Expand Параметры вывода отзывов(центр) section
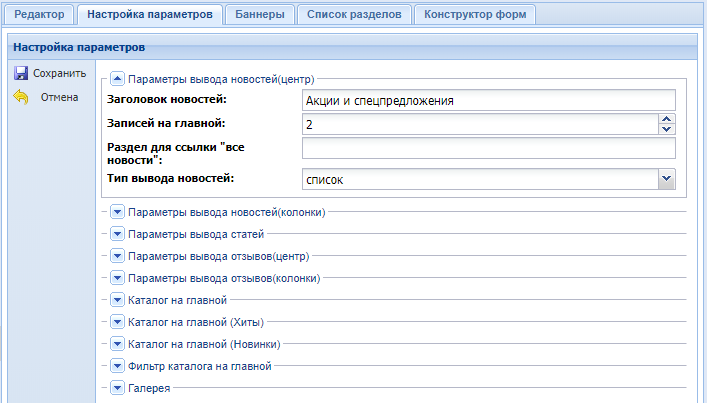707x403 pixels. click(x=117, y=256)
